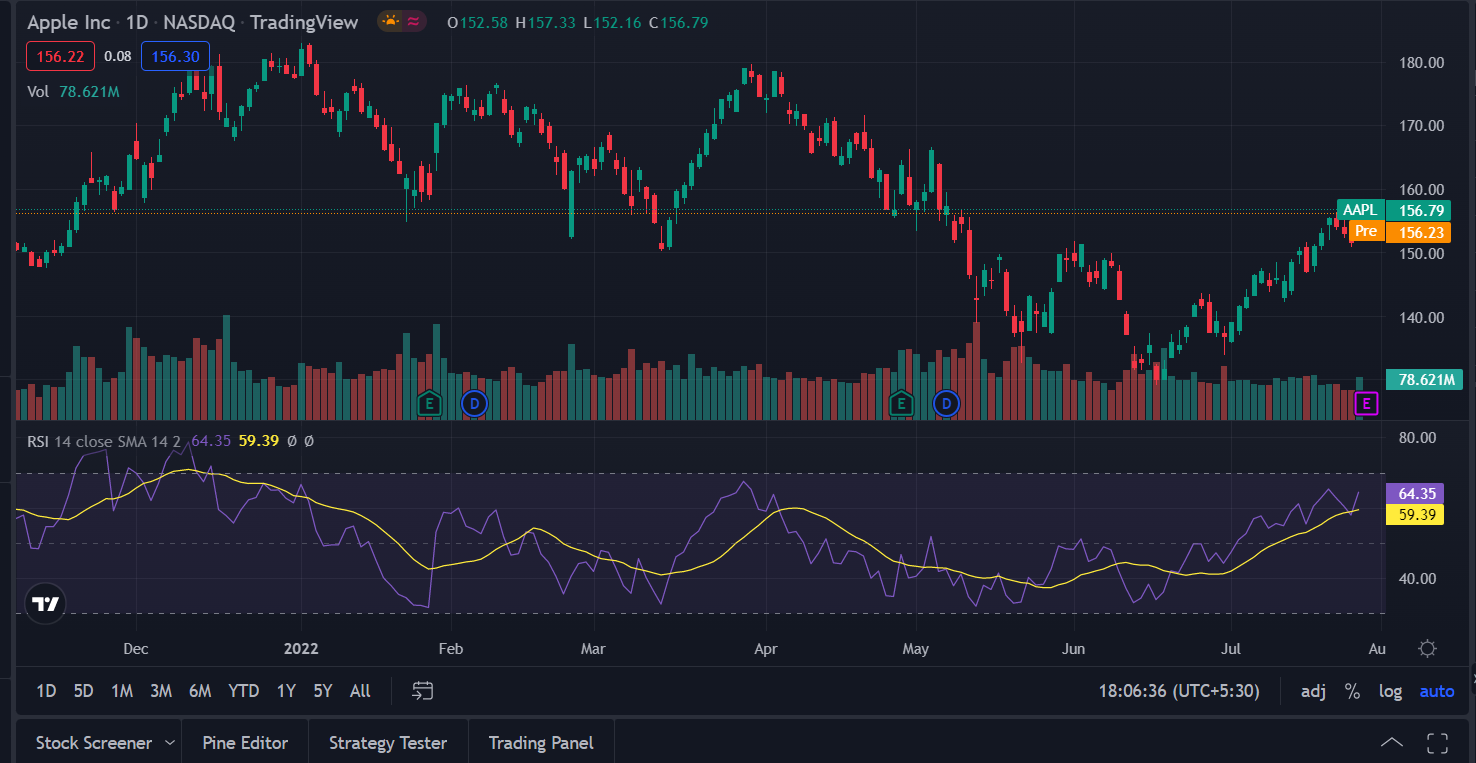Set time range to 5Y
The width and height of the screenshot is (1476, 763).
tap(322, 691)
